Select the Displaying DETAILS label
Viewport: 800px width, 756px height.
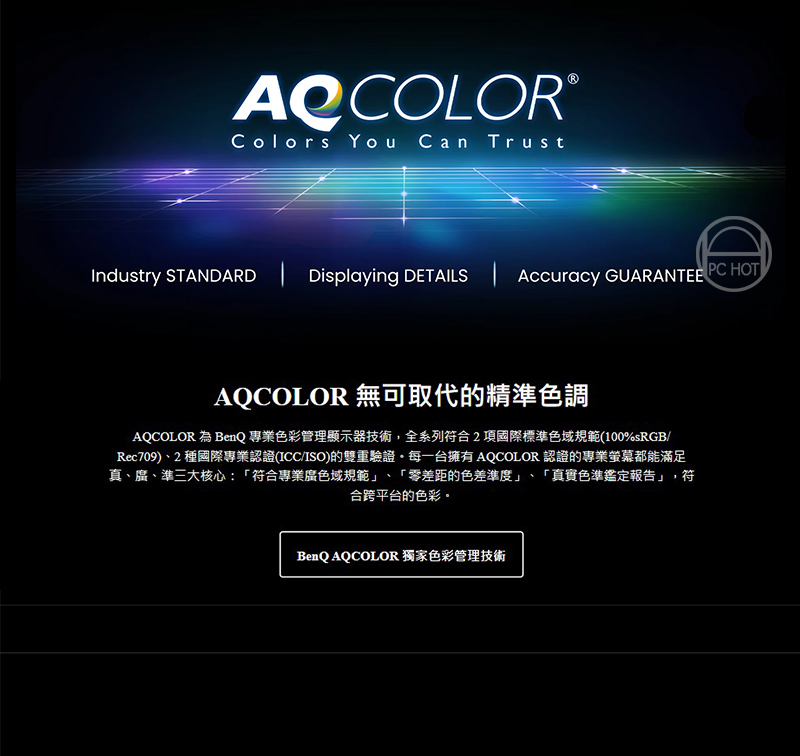coord(388,275)
